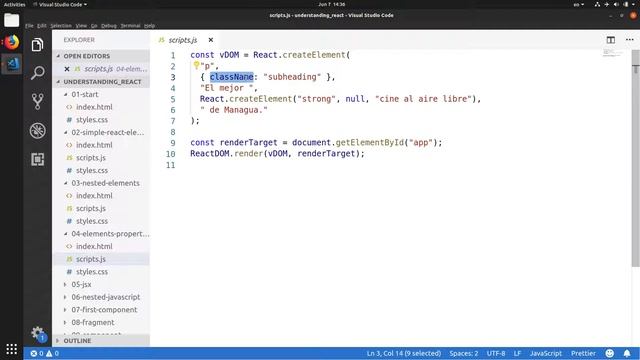This screenshot has height=360, width=640.
Task: Open the Search view icon
Action: tap(38, 73)
